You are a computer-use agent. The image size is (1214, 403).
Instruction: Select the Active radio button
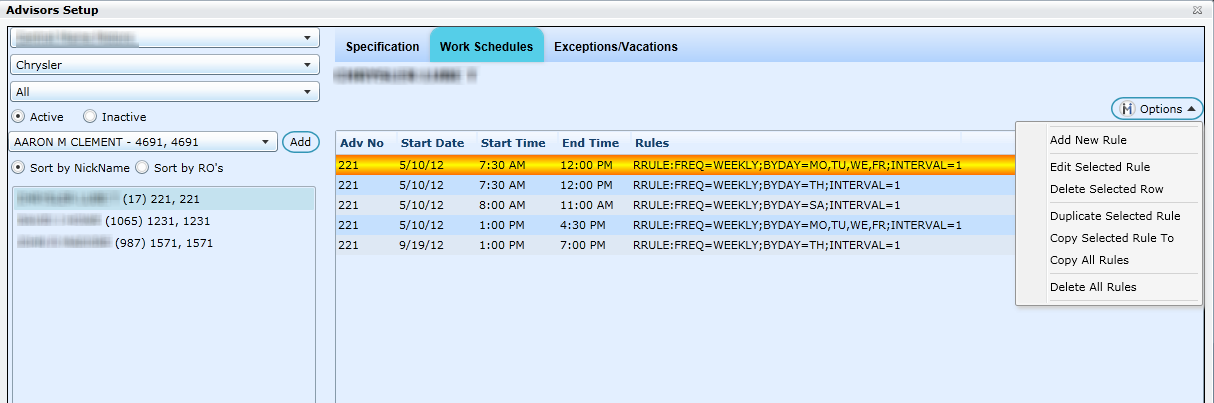[x=18, y=117]
